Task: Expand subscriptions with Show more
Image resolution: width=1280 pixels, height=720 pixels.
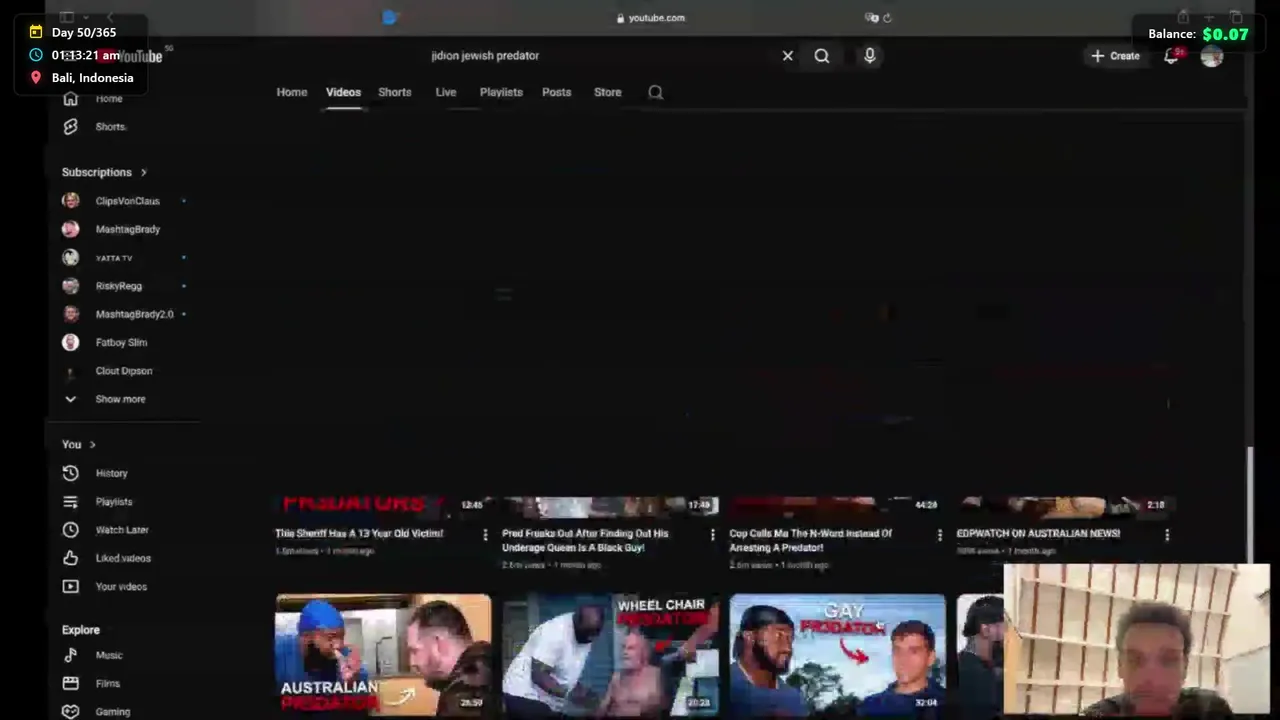Action: [x=120, y=399]
